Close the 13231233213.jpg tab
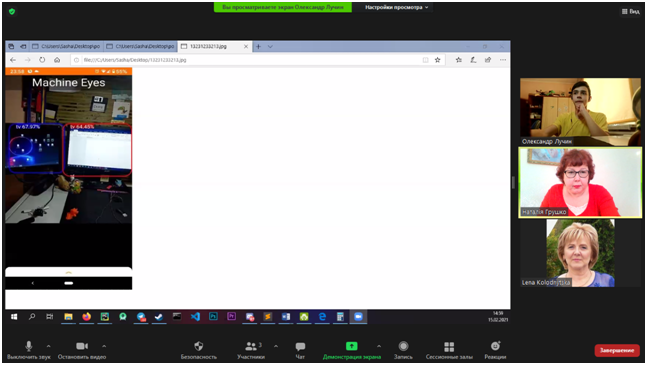Image resolution: width=647 pixels, height=365 pixels. (x=246, y=46)
